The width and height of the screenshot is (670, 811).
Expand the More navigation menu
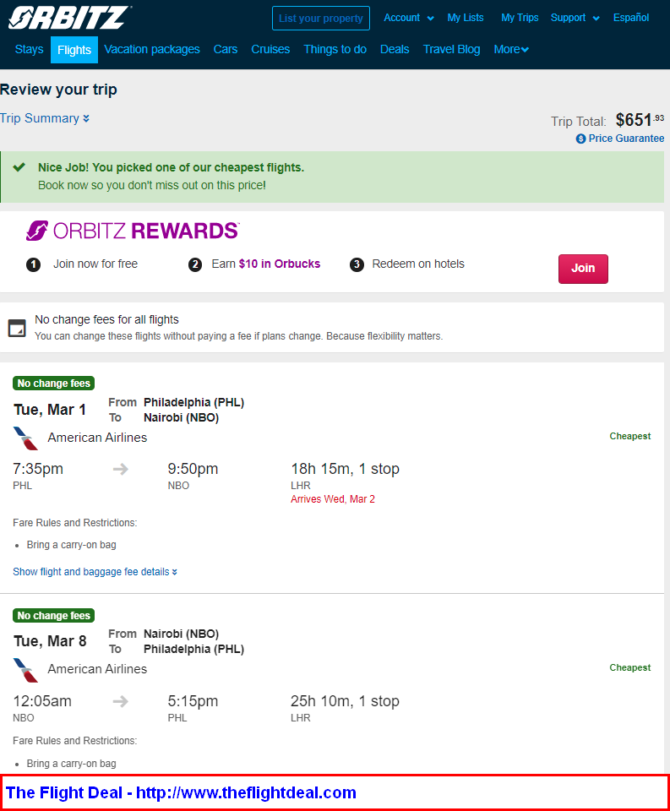pyautogui.click(x=511, y=50)
